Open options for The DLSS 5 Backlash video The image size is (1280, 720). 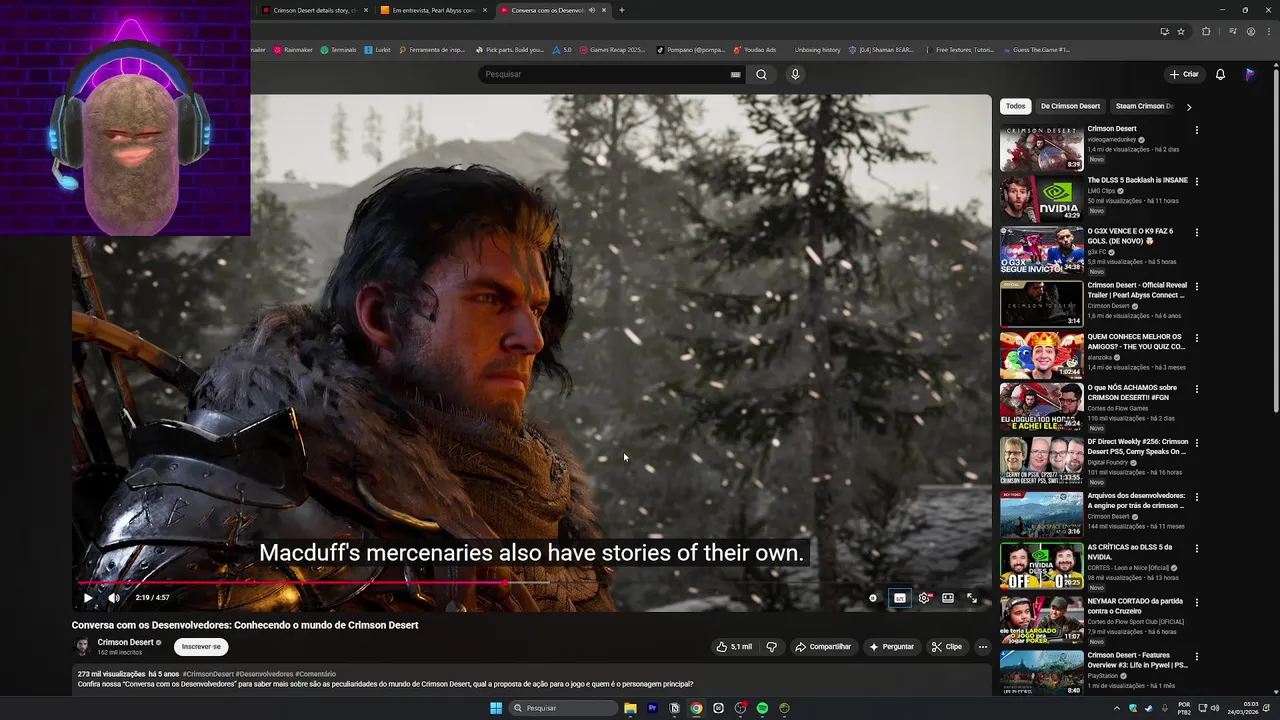[x=1196, y=182]
